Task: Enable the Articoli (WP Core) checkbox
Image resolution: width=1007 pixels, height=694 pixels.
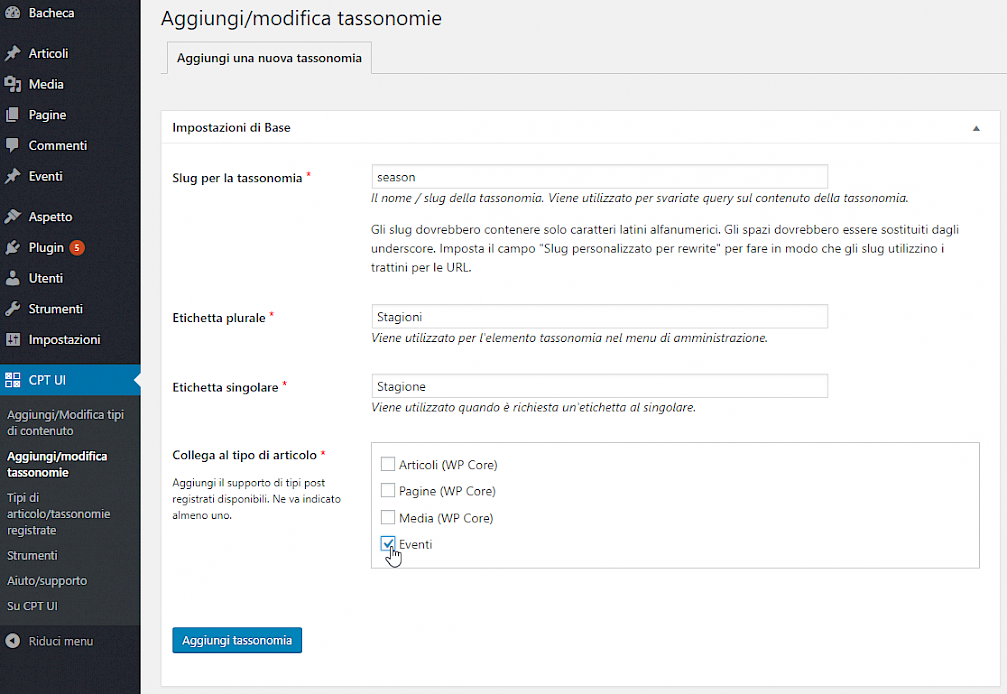Action: tap(388, 464)
